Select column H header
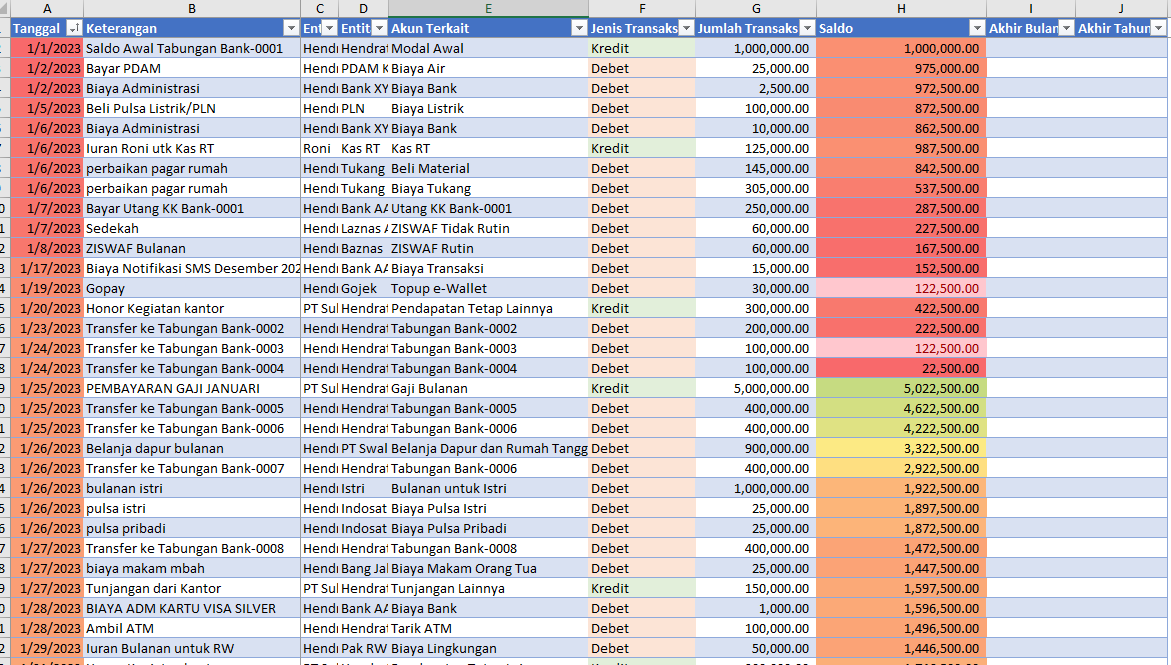 [901, 9]
